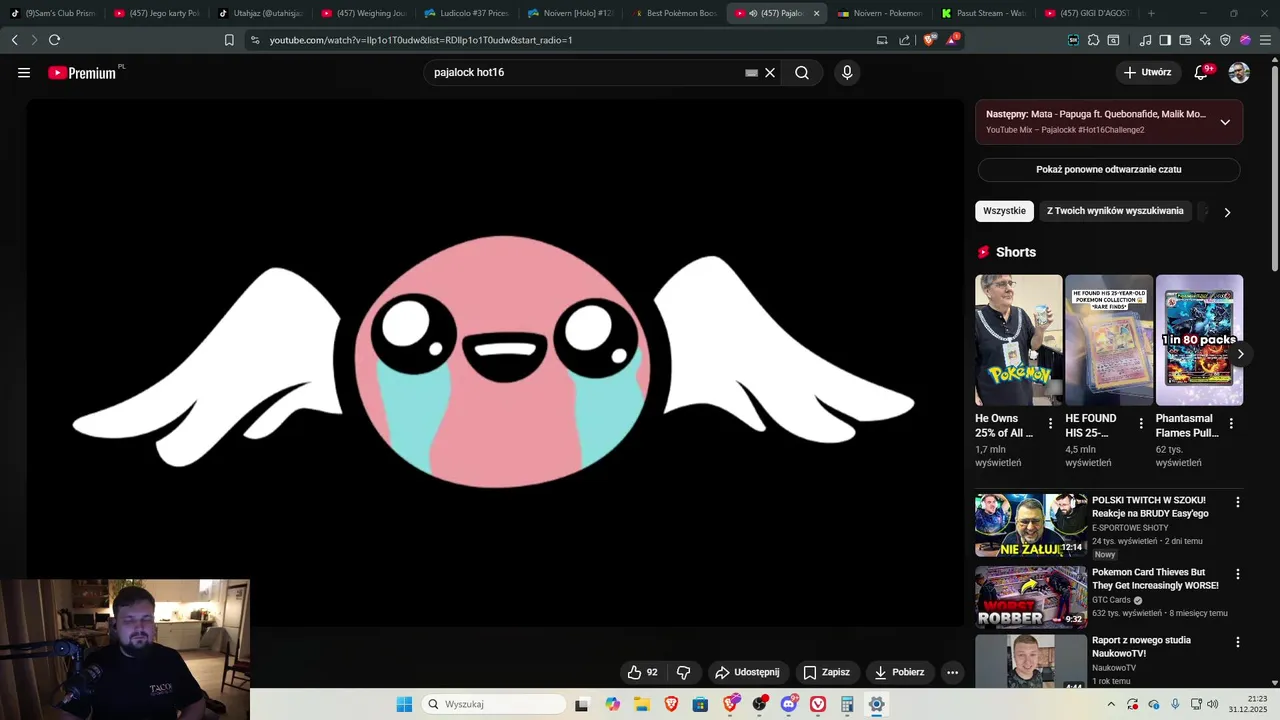Open options for Phantasmal Flames Short
1280x720 pixels.
1231,424
